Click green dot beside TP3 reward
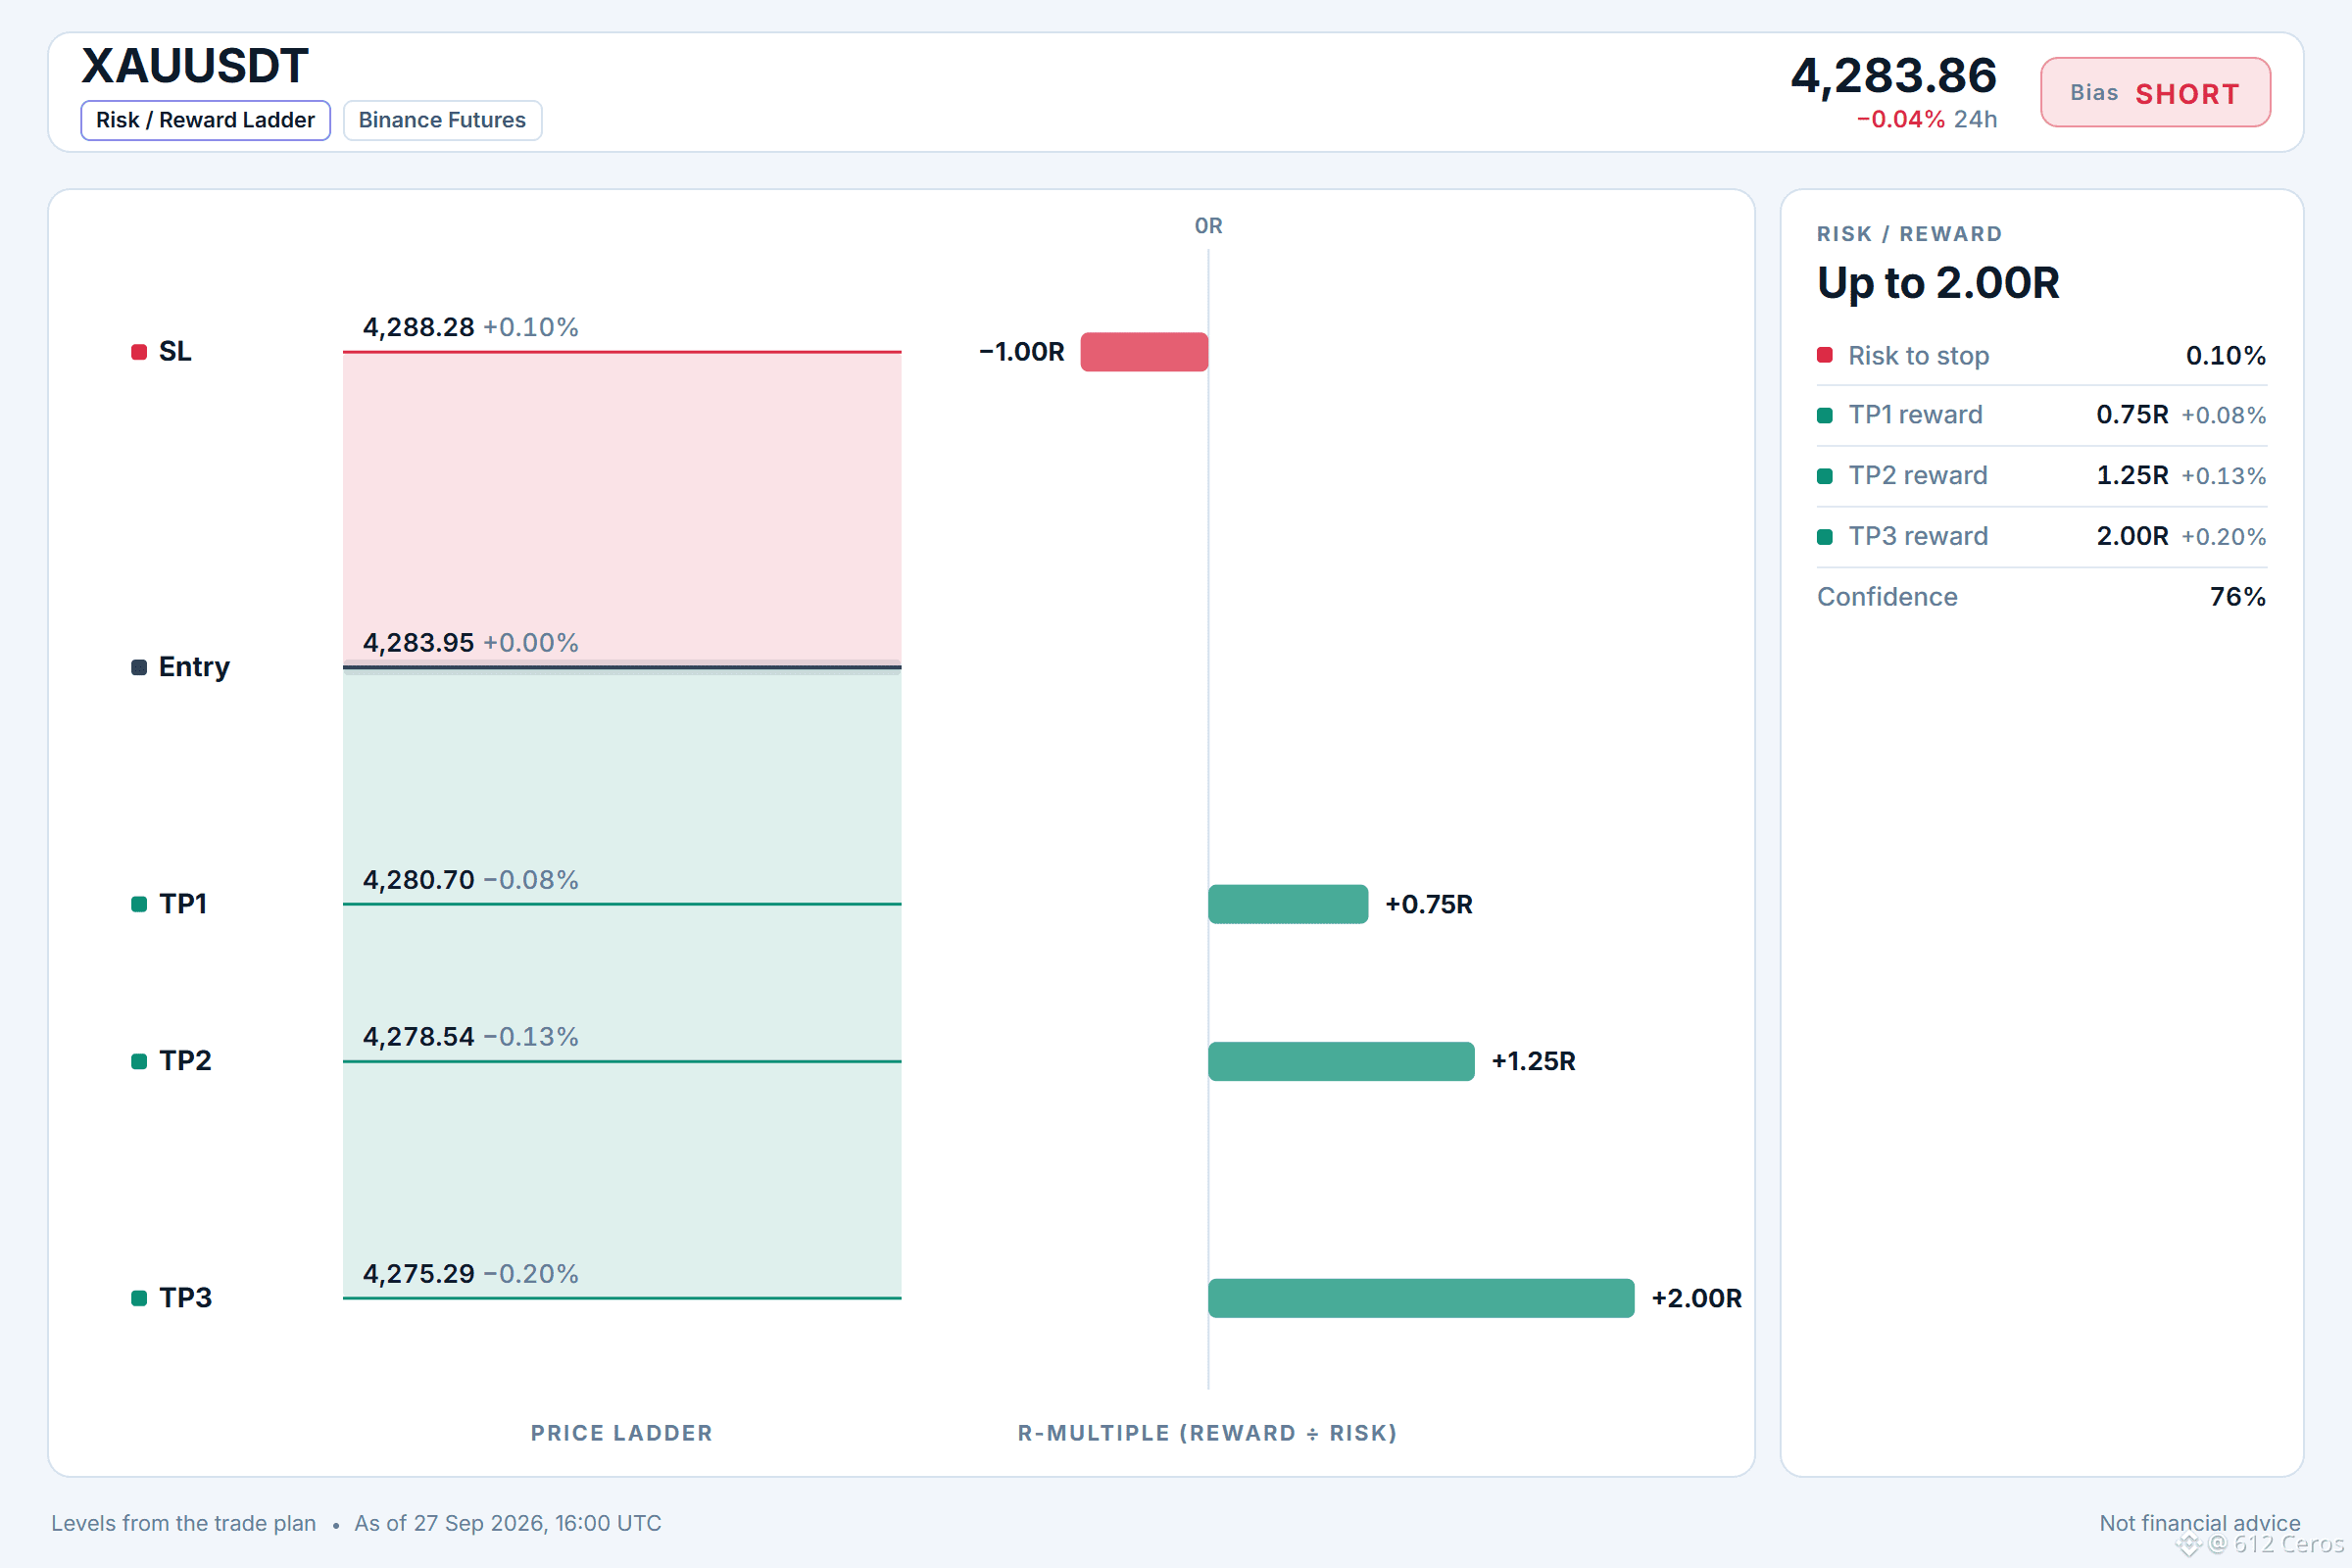2352x1568 pixels. click(x=1825, y=537)
